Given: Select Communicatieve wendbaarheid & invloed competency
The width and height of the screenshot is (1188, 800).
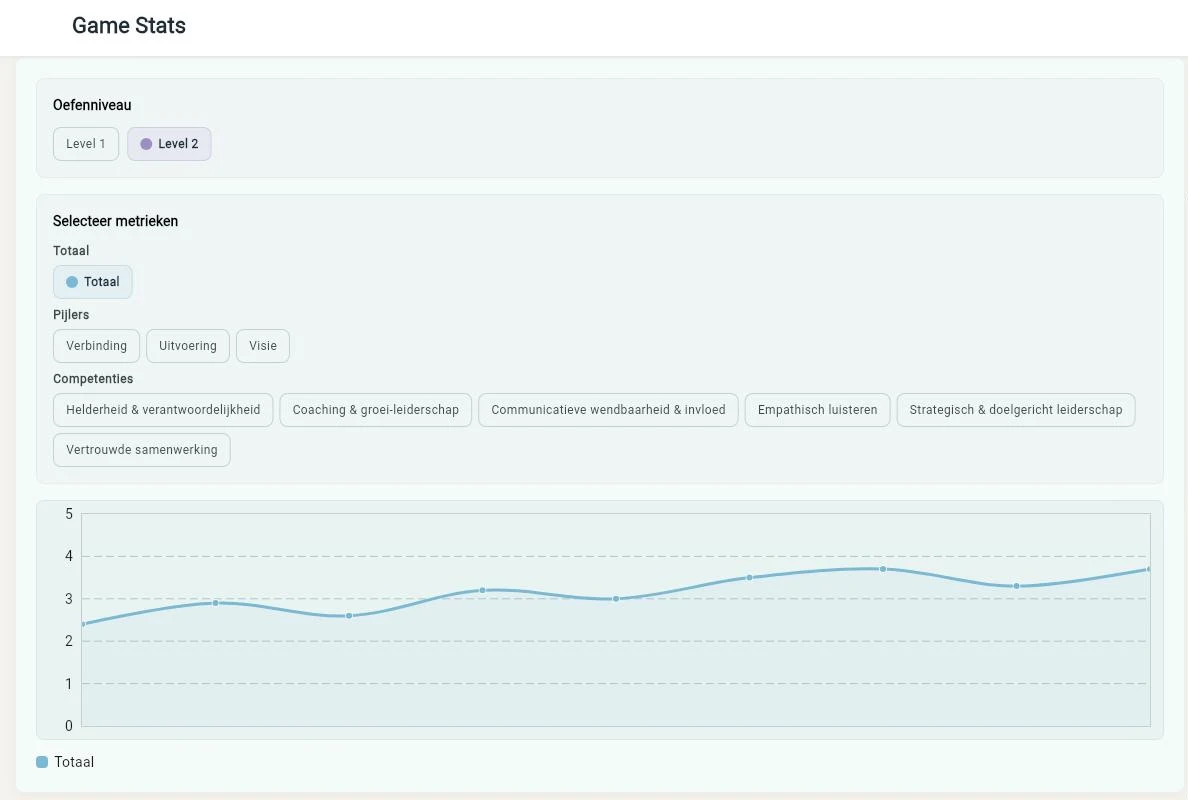Looking at the screenshot, I should pyautogui.click(x=608, y=410).
